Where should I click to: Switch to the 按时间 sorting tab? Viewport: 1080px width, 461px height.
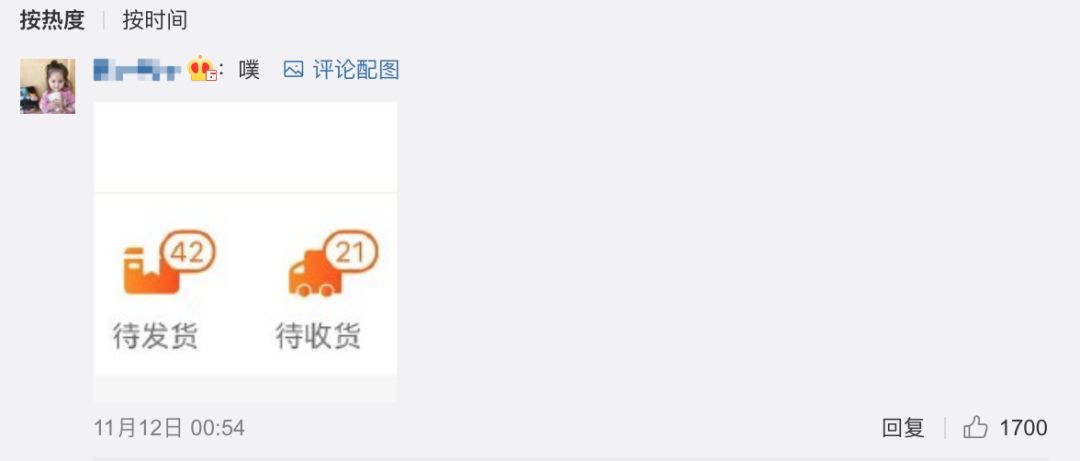(x=154, y=20)
